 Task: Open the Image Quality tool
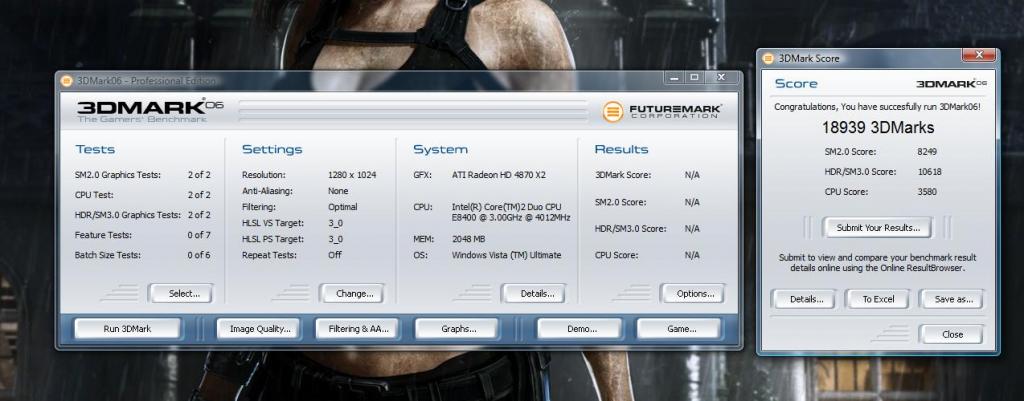coord(259,329)
